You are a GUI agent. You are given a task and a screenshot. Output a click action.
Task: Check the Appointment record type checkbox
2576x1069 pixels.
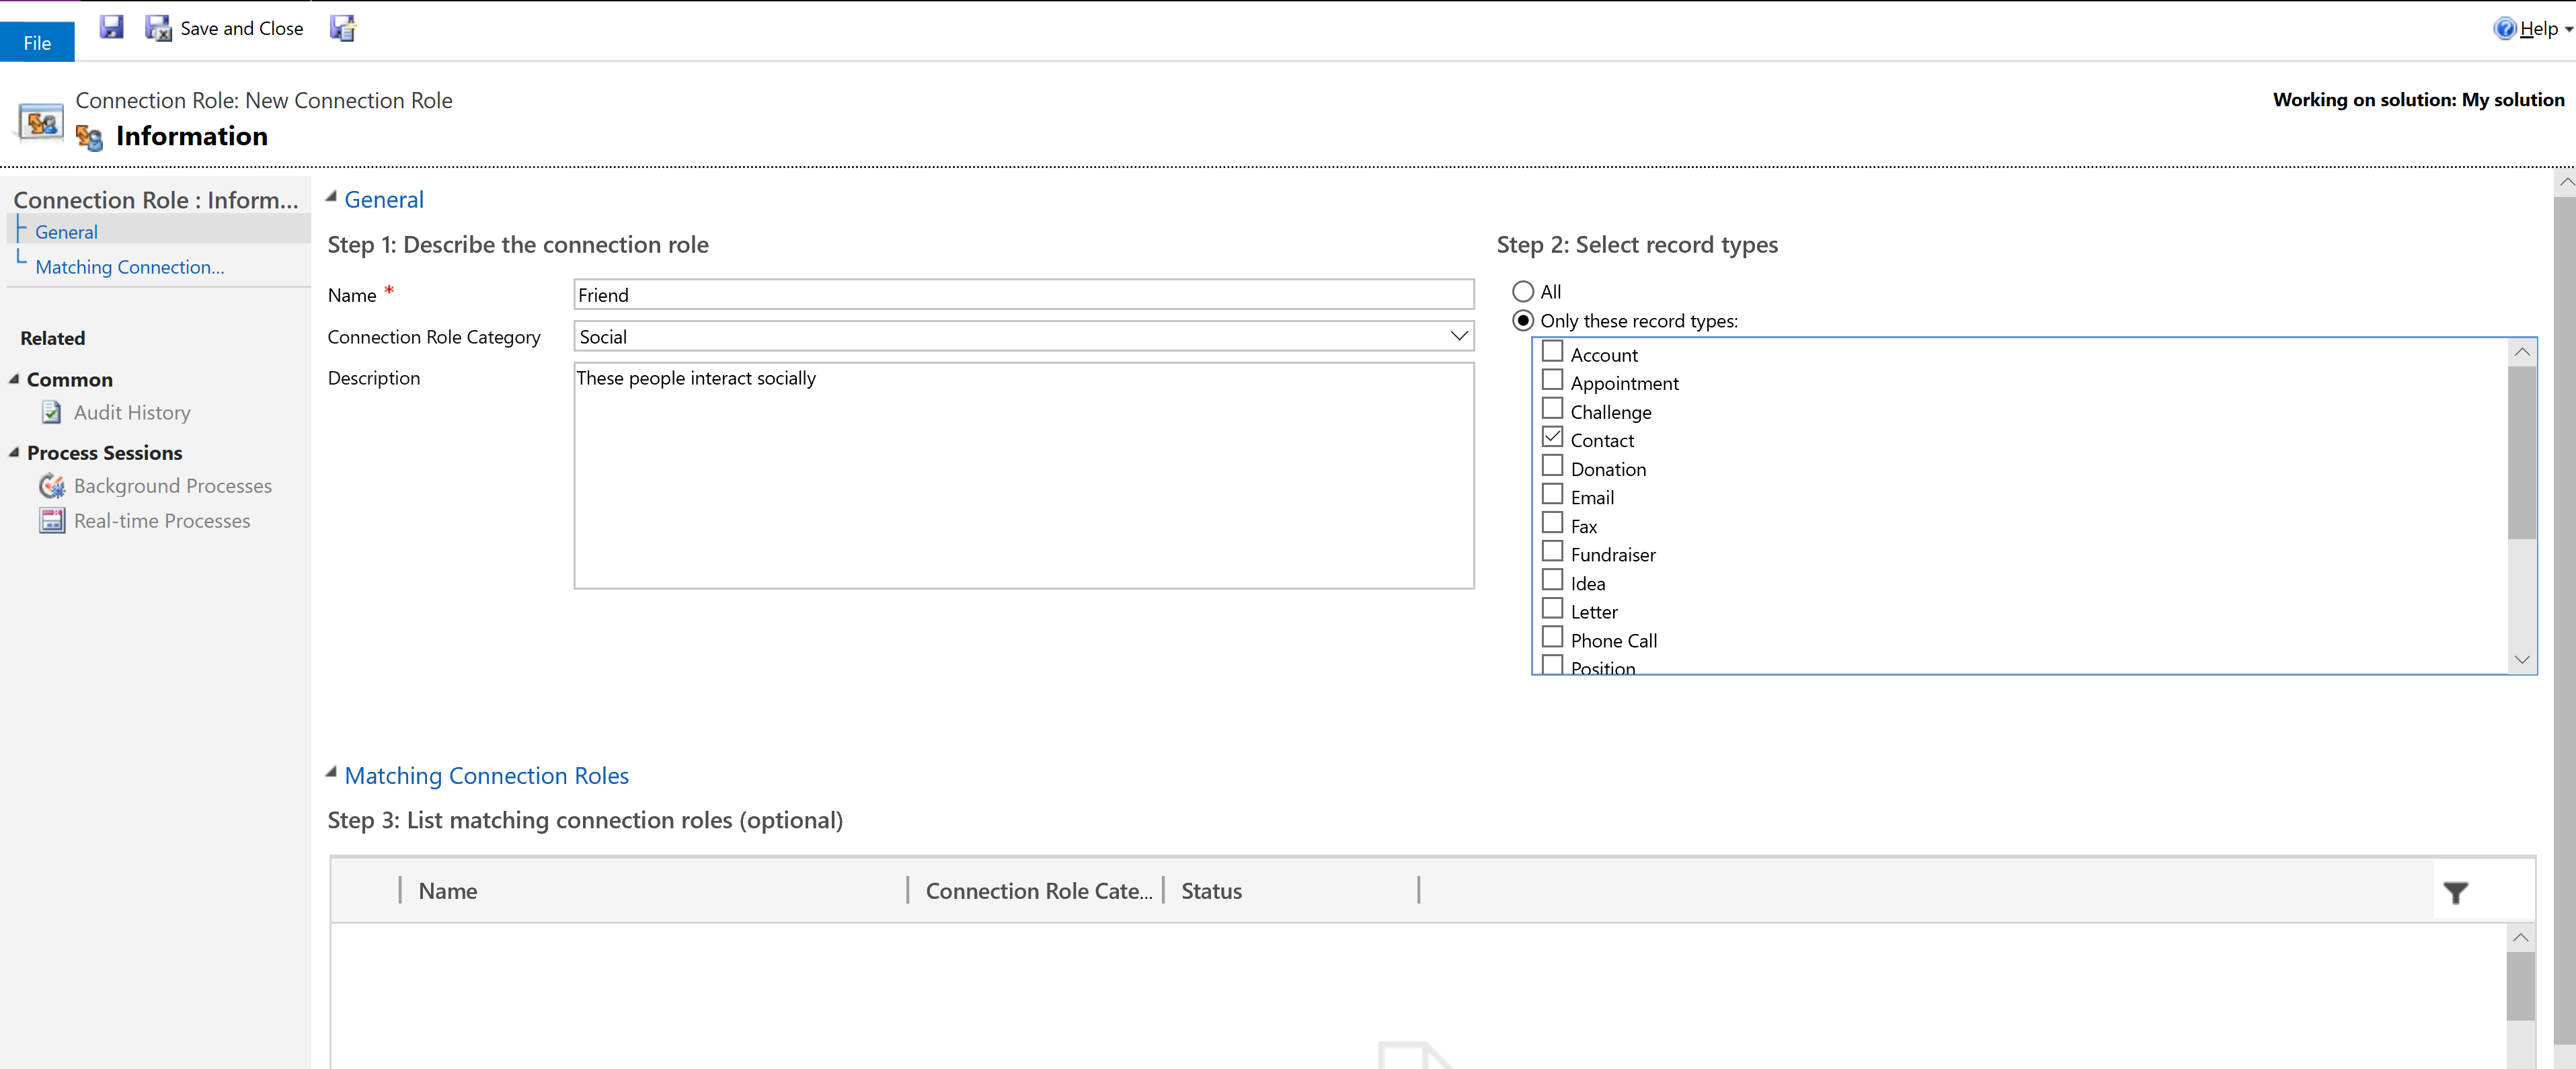pos(1551,381)
